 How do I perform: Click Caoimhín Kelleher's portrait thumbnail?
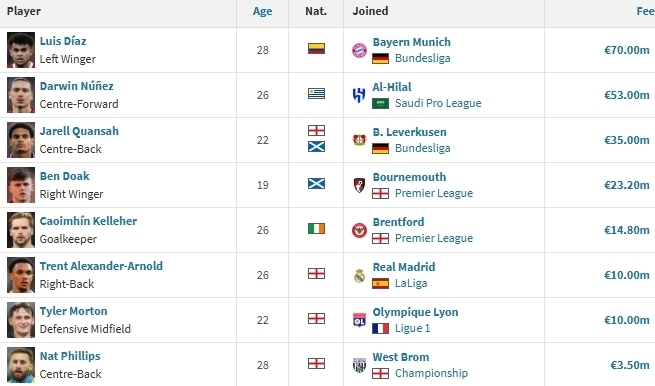click(x=21, y=230)
